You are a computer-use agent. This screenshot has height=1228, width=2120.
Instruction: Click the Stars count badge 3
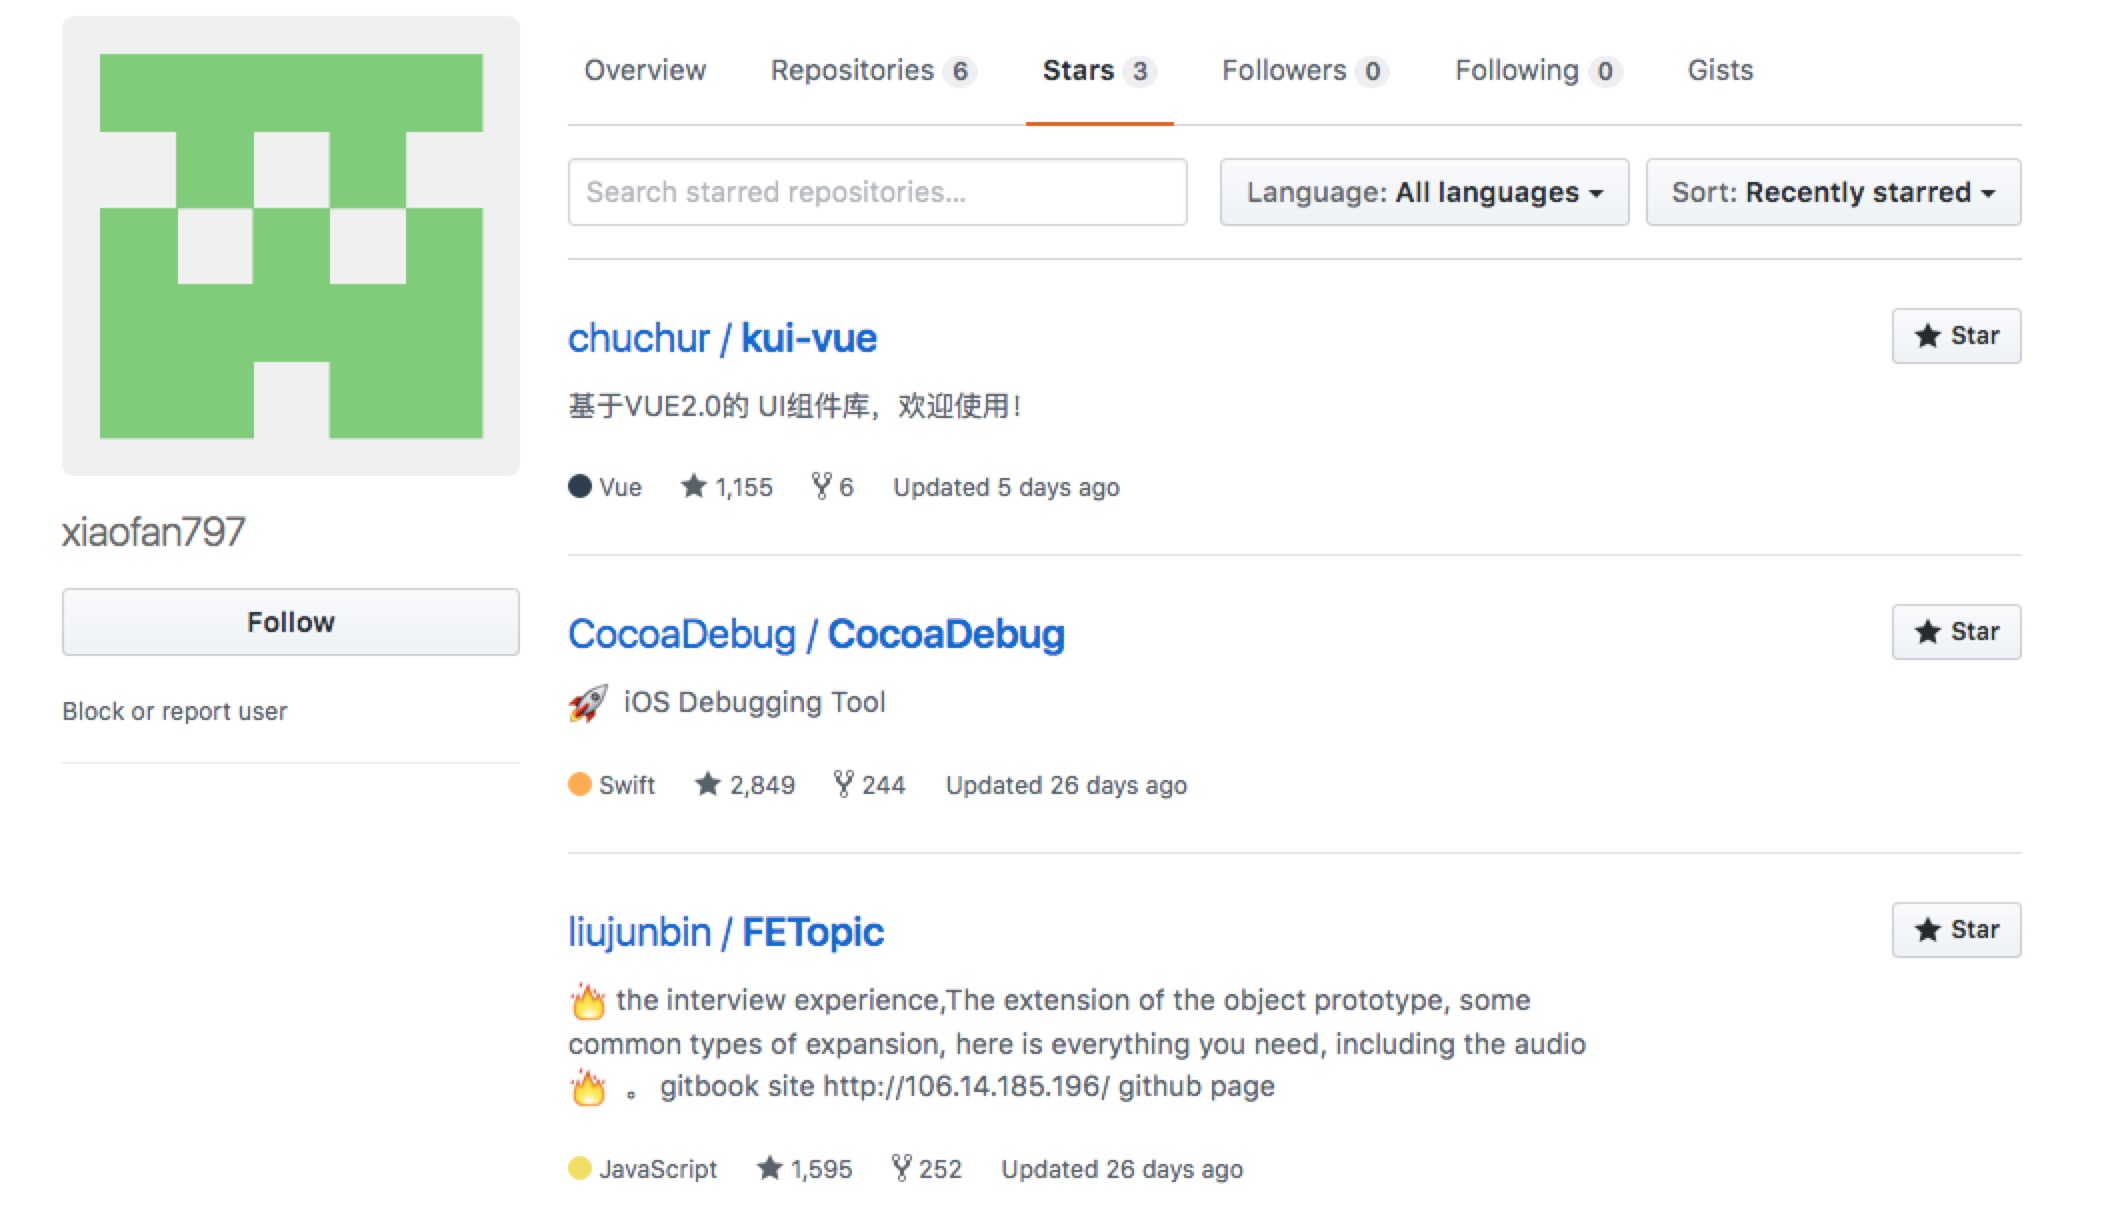click(1140, 71)
